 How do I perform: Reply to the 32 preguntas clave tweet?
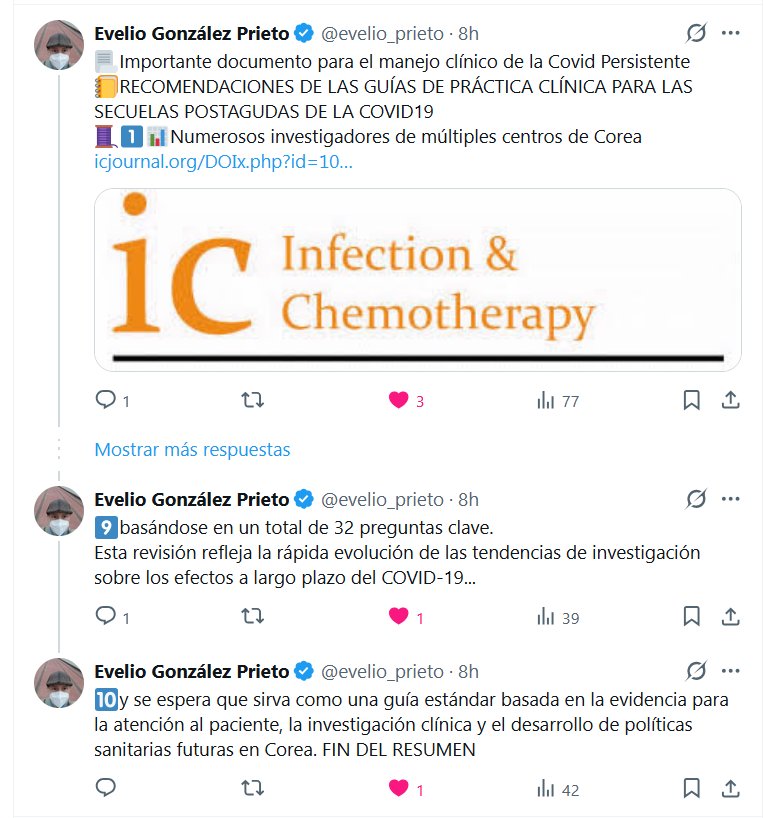coord(106,617)
